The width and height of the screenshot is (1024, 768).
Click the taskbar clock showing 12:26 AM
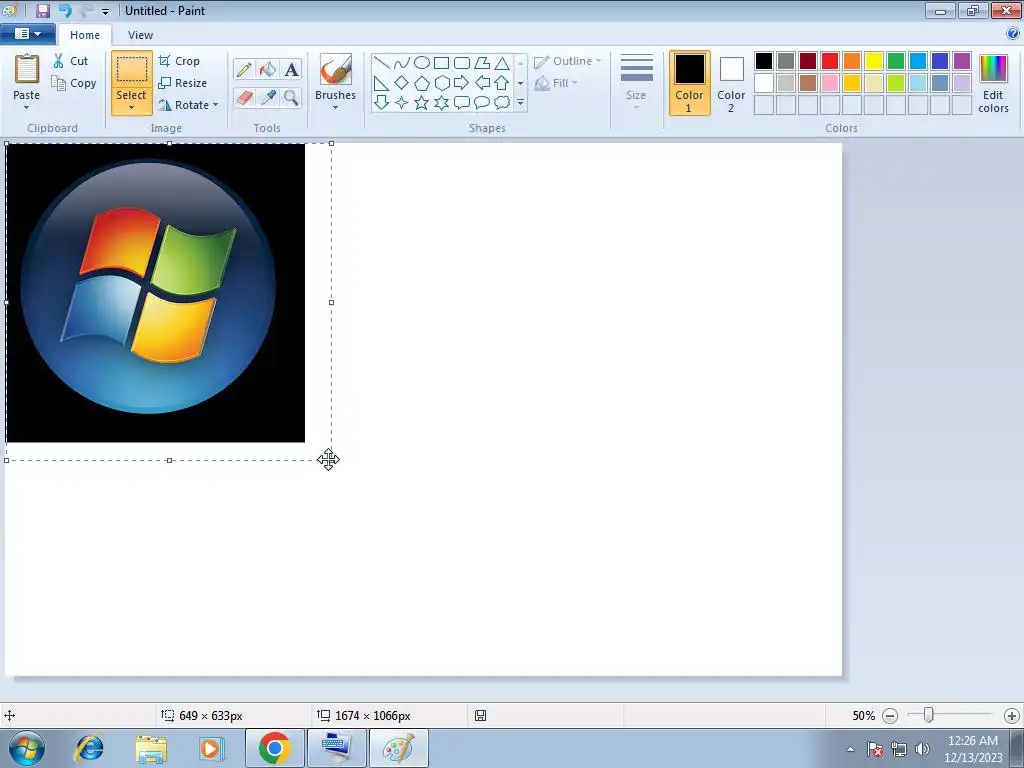click(x=972, y=741)
